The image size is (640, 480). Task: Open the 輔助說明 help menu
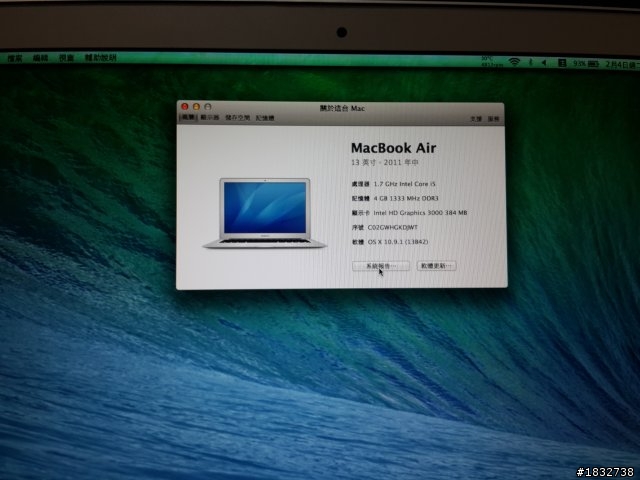pyautogui.click(x=100, y=58)
